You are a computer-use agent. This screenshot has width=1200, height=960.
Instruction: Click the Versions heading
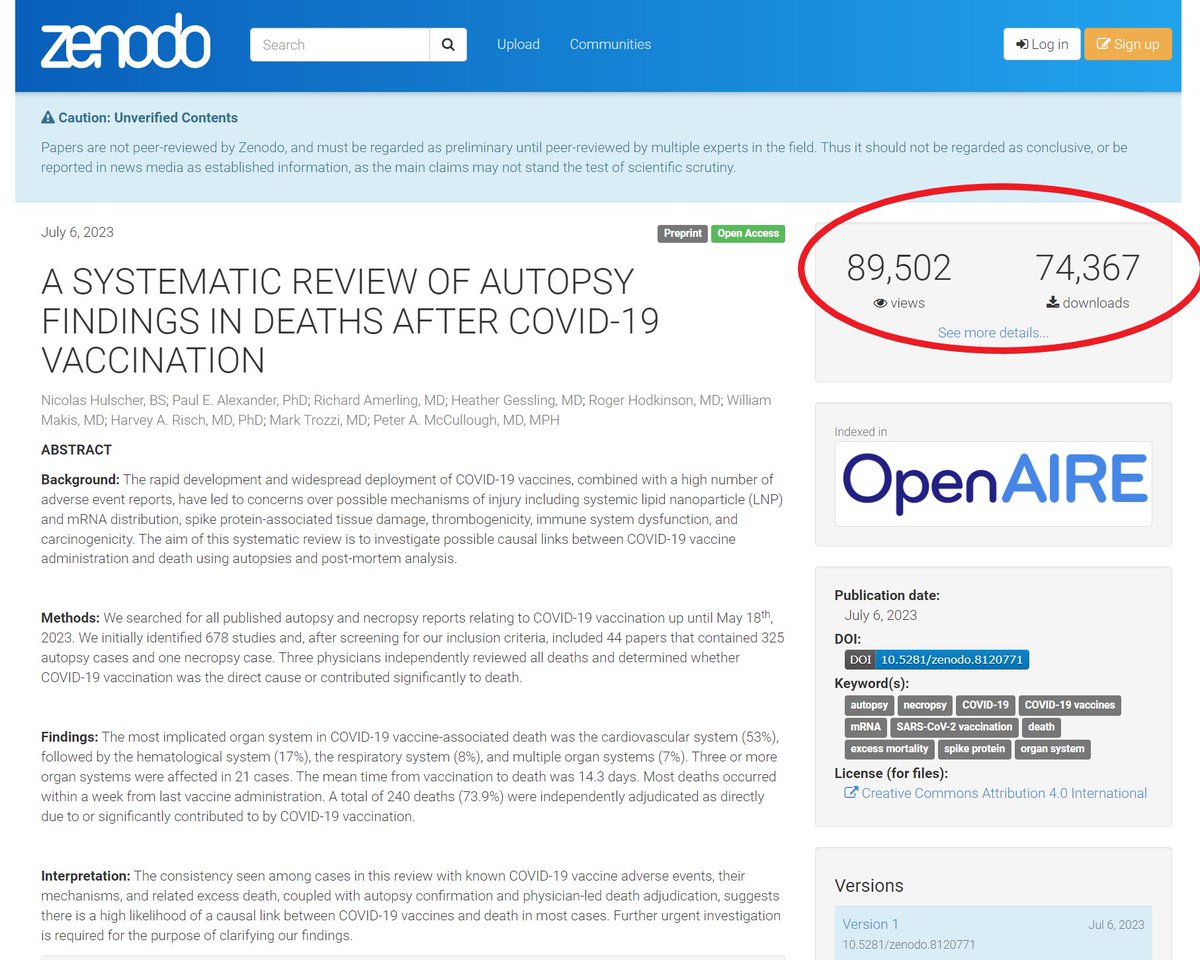869,886
